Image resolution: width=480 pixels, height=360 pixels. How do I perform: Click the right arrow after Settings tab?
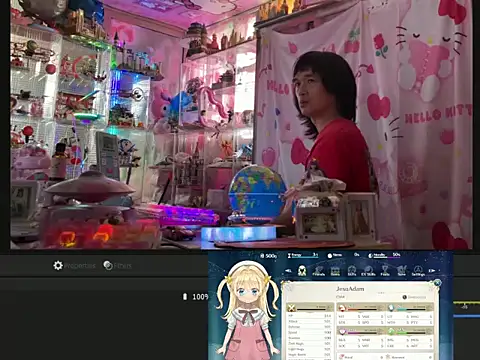click(x=432, y=271)
